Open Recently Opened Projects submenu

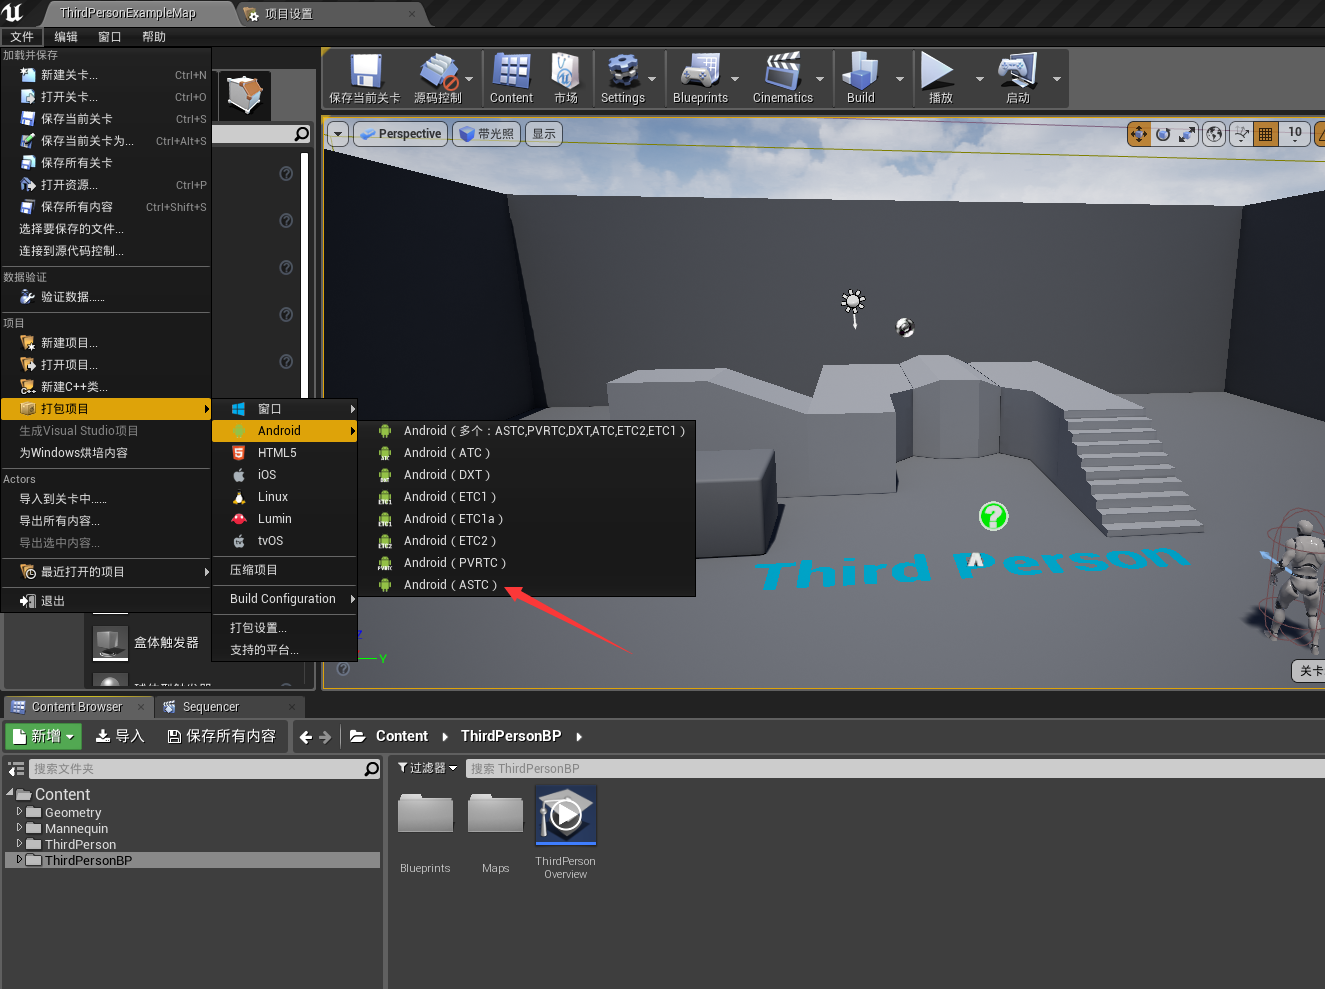click(106, 572)
